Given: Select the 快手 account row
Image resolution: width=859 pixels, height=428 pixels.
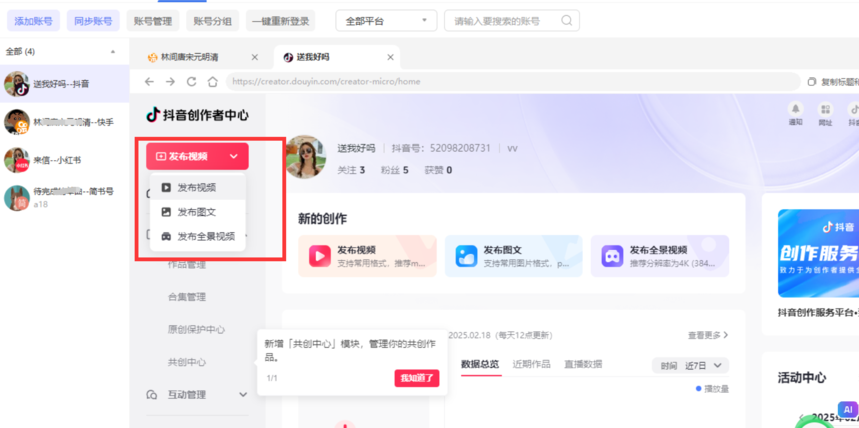Looking at the screenshot, I should 65,122.
